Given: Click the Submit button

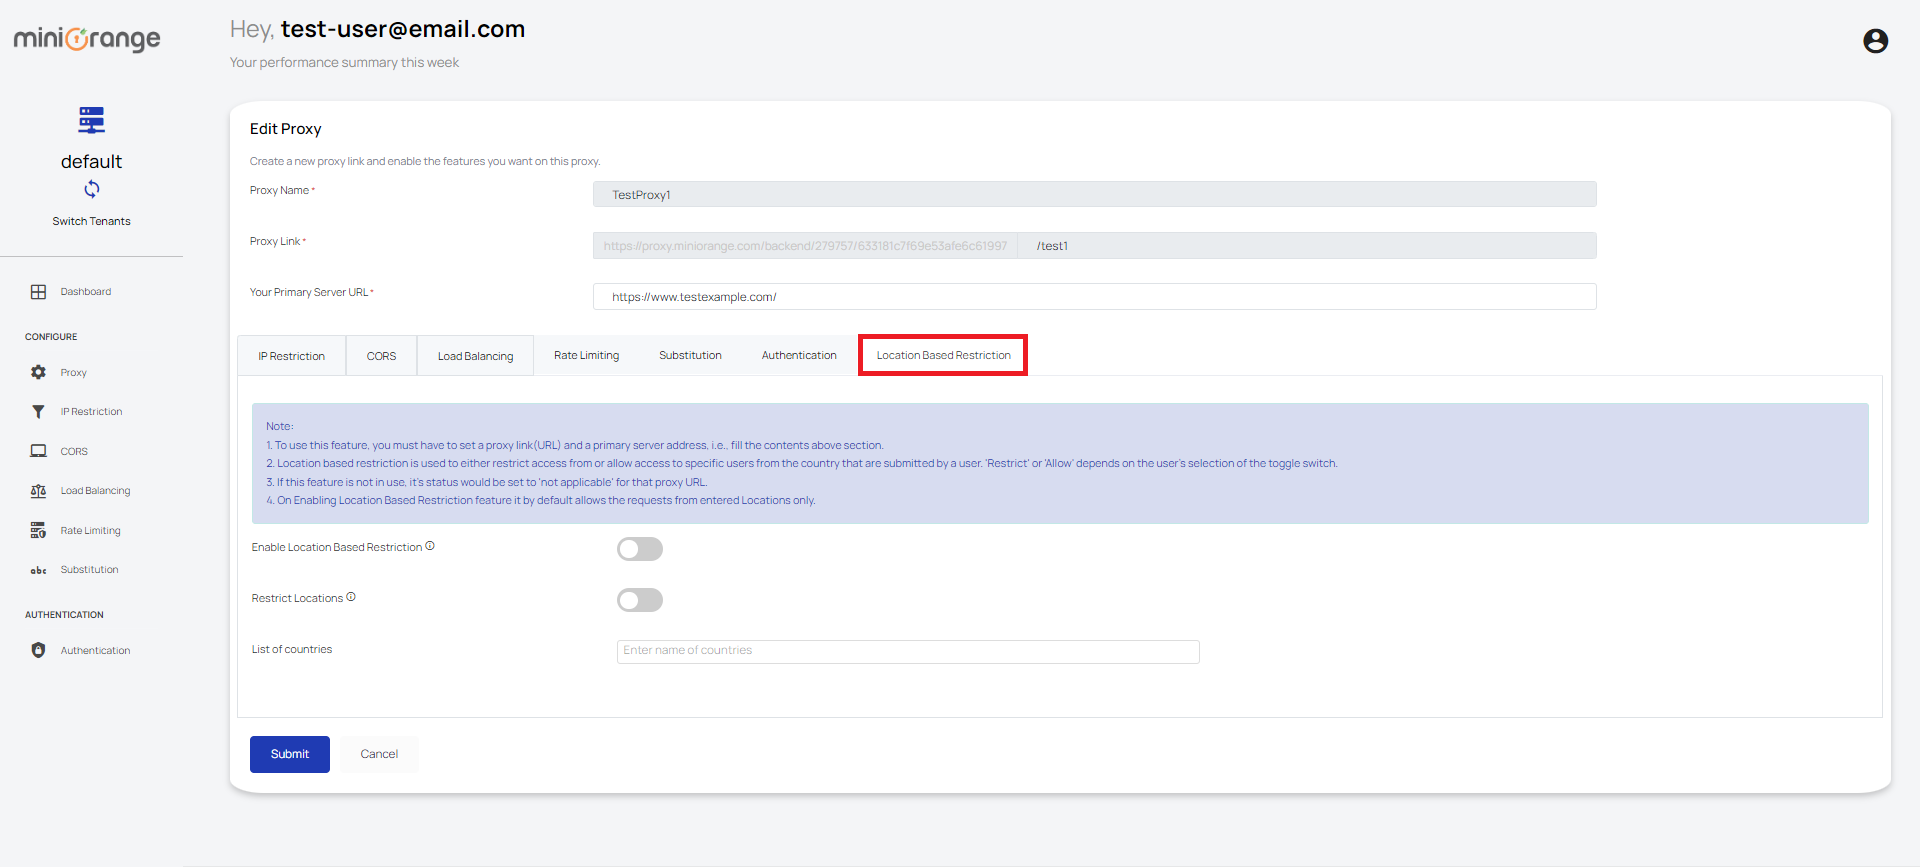Looking at the screenshot, I should click(290, 754).
